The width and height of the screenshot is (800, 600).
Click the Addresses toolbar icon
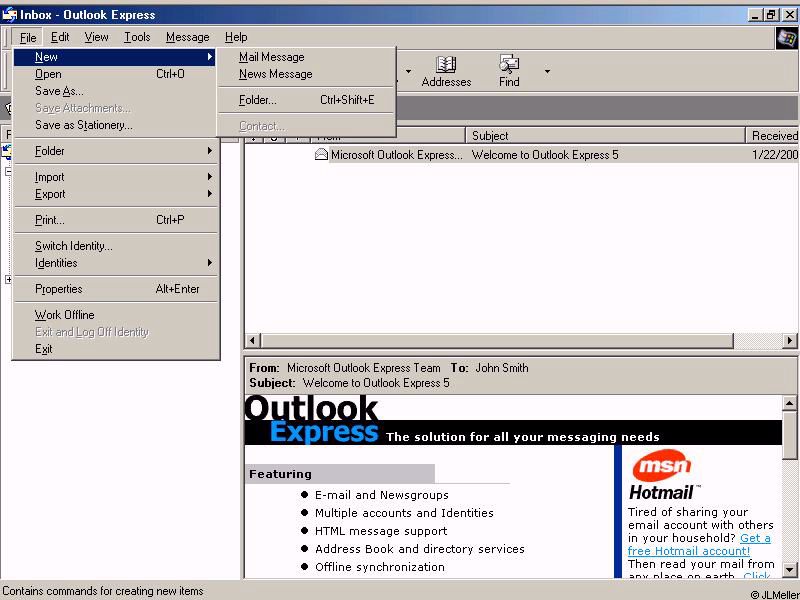(446, 65)
